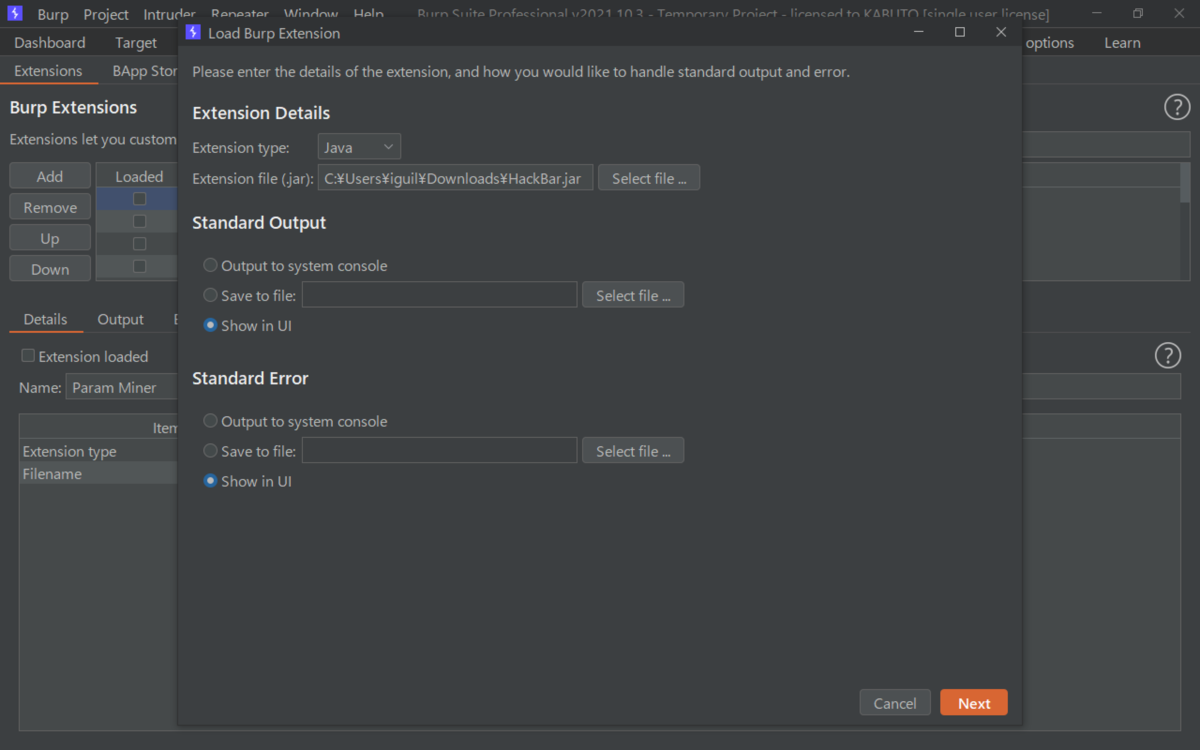Switch to the Dashboard tab
This screenshot has width=1200, height=750.
point(50,43)
